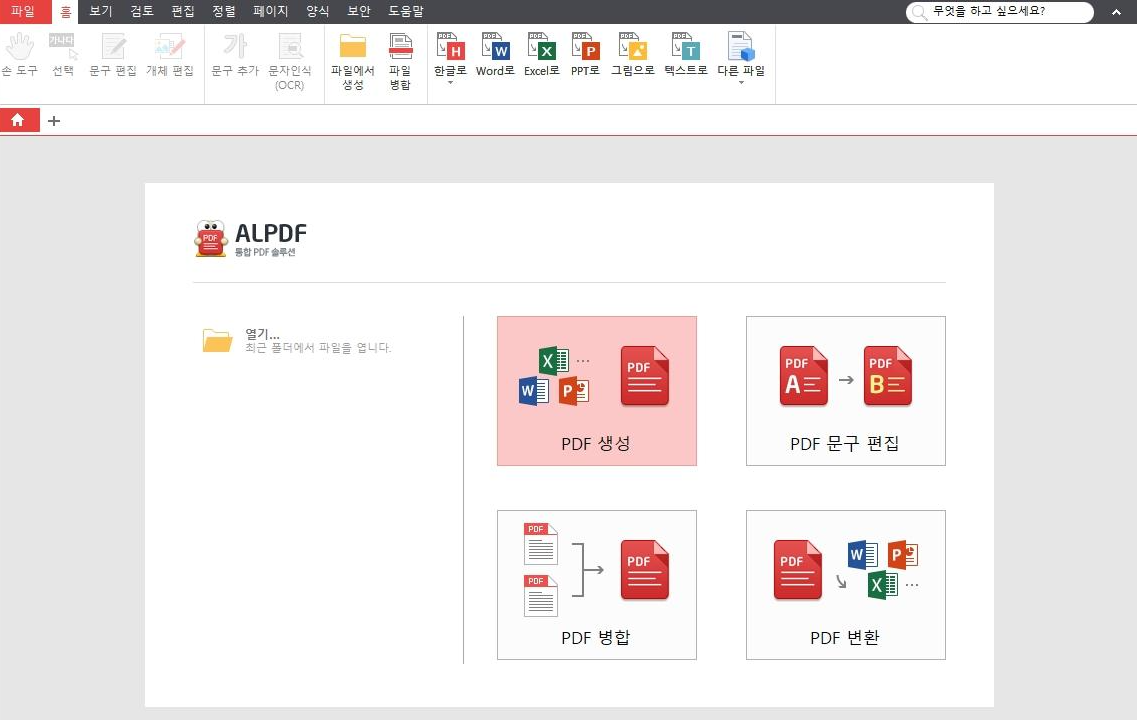Collapse the ribbon with the chevron
This screenshot has width=1137, height=720.
pyautogui.click(x=1116, y=12)
